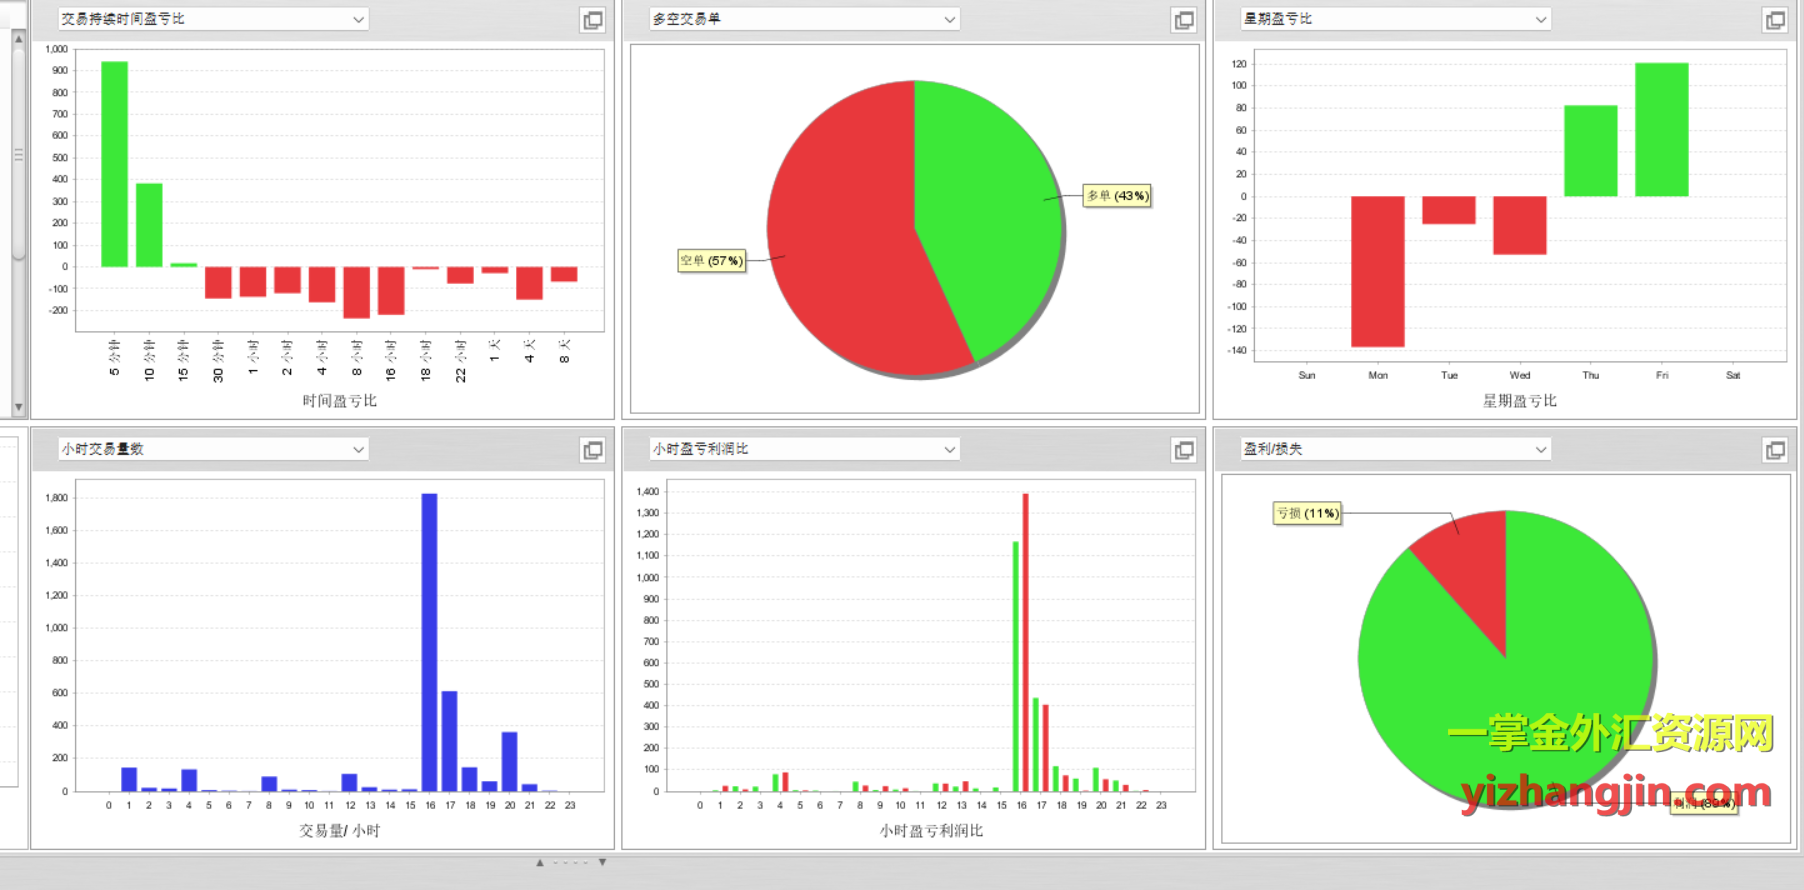Click the 亏损 (11%) pie label
The width and height of the screenshot is (1804, 890).
(1307, 514)
